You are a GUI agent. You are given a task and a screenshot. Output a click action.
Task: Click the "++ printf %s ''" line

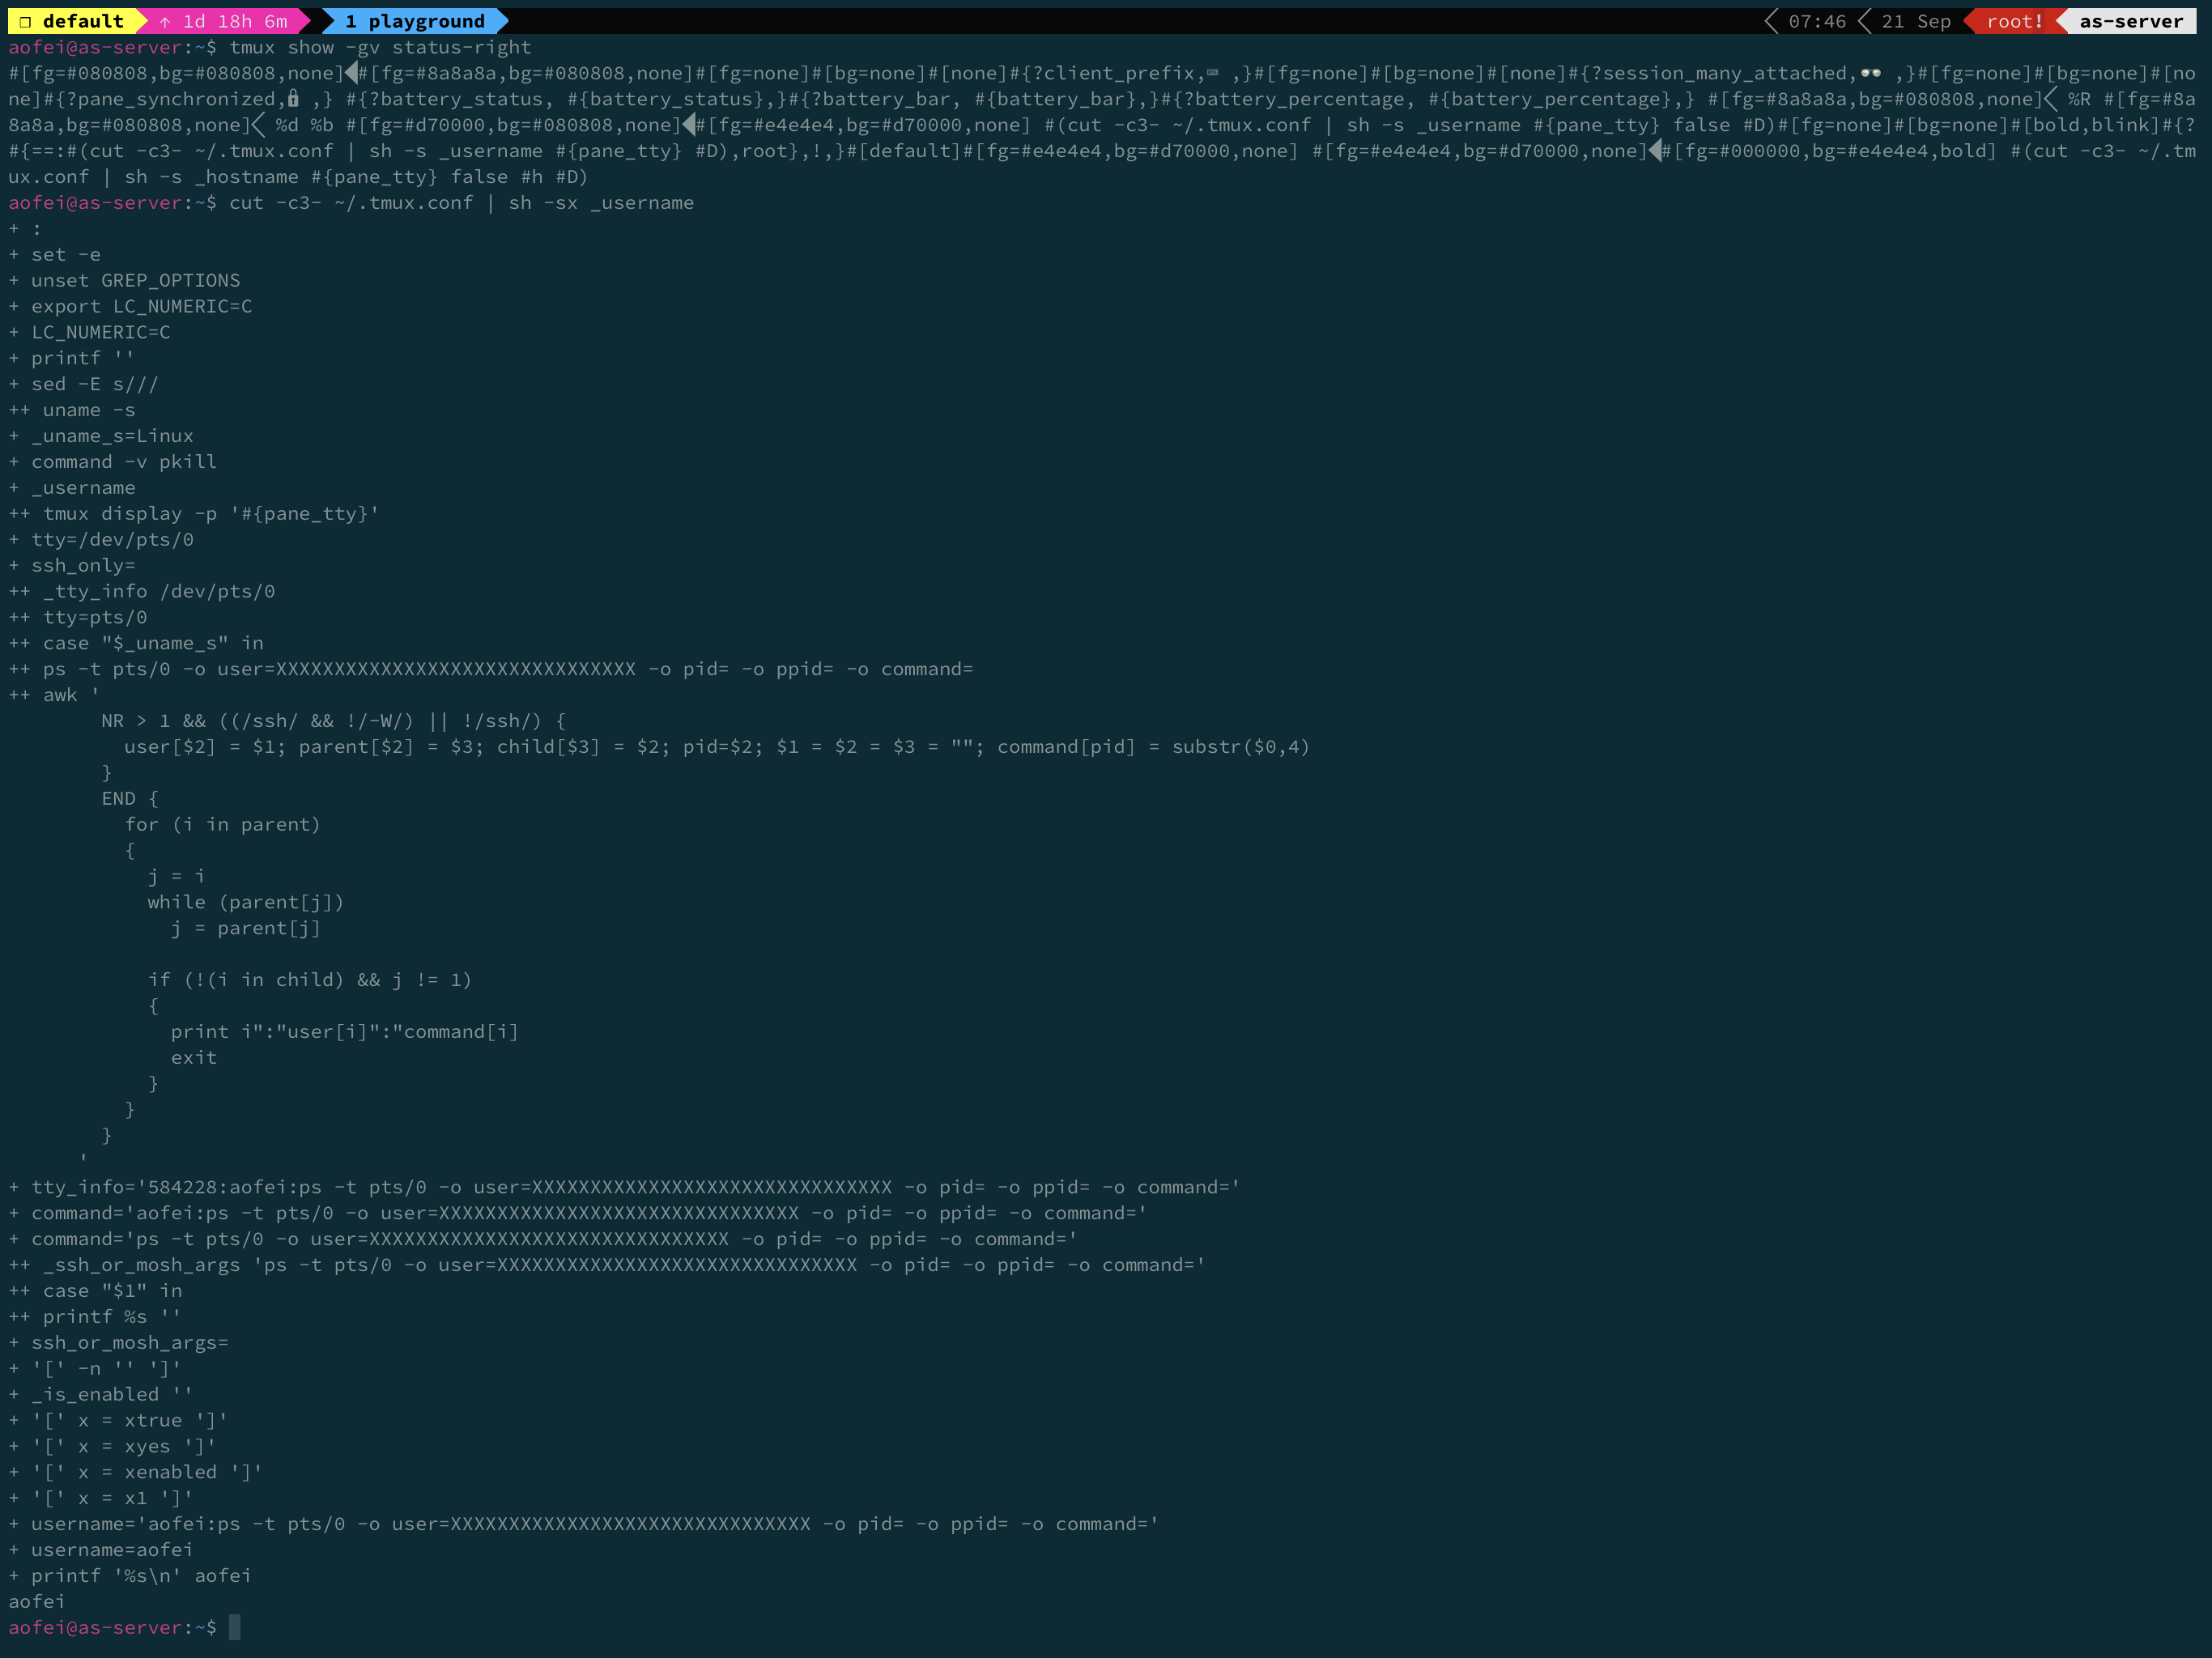[95, 1318]
